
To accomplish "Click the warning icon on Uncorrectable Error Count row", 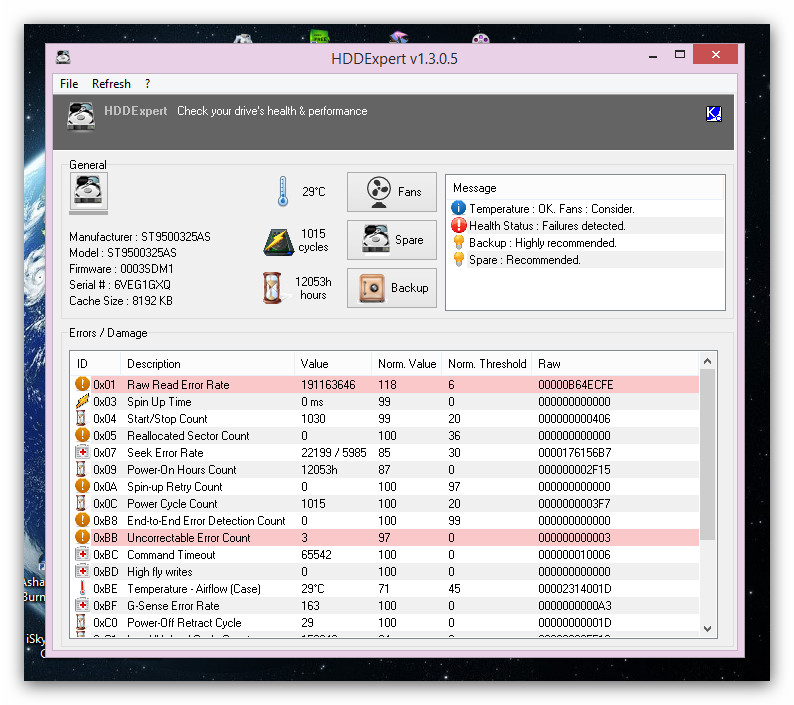I will point(82,537).
